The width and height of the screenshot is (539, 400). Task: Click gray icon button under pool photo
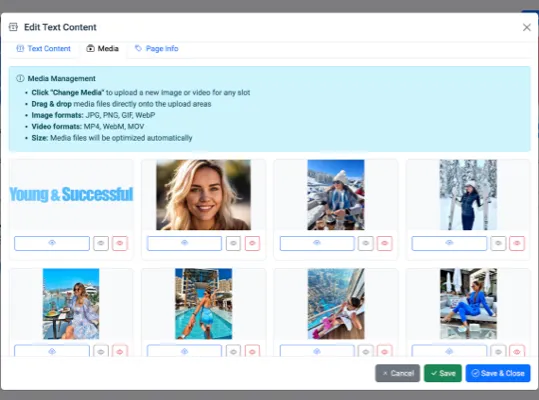(233, 351)
